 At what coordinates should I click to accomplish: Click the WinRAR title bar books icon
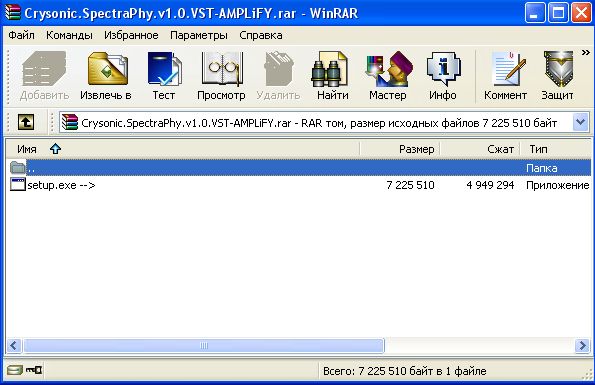[x=12, y=12]
